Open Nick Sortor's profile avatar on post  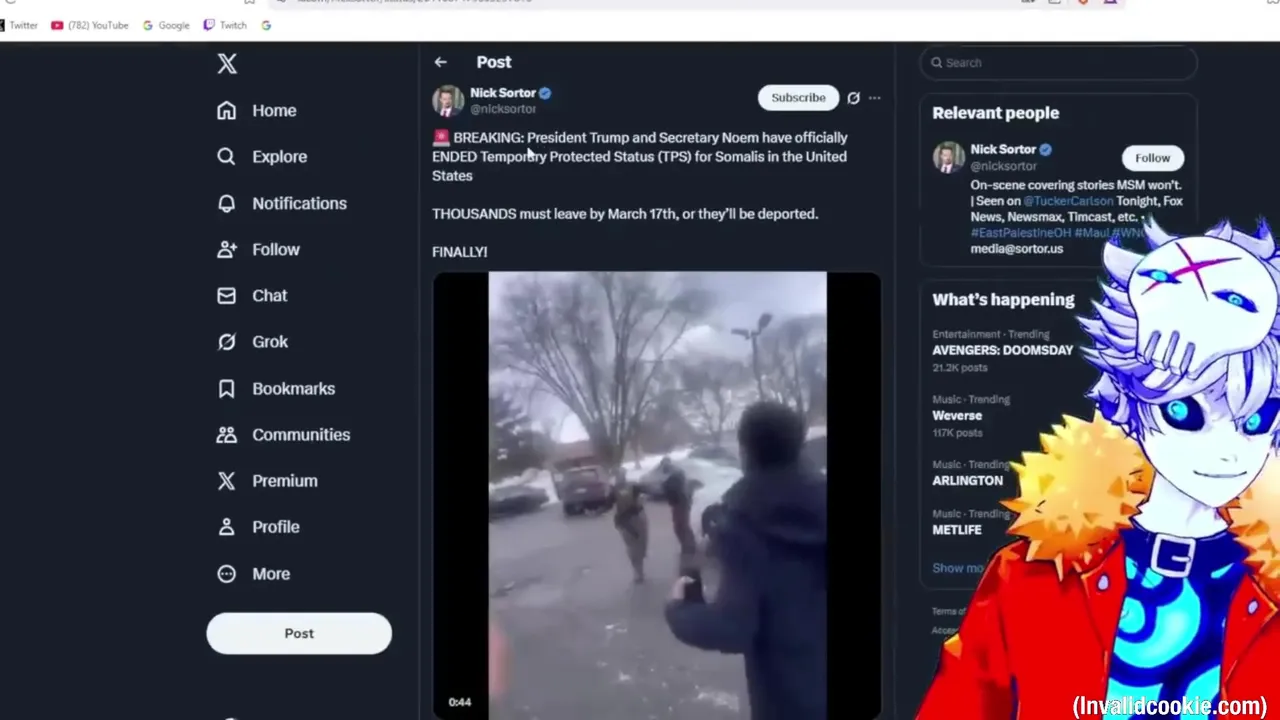click(448, 101)
